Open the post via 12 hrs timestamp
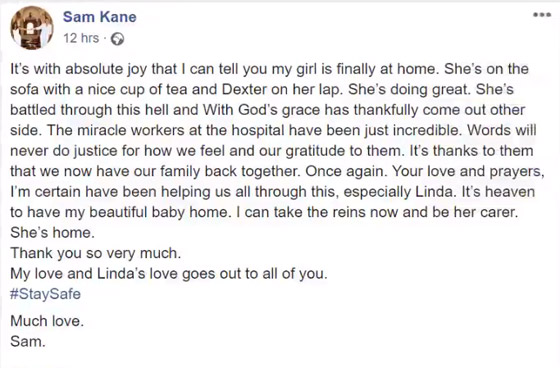 click(81, 38)
